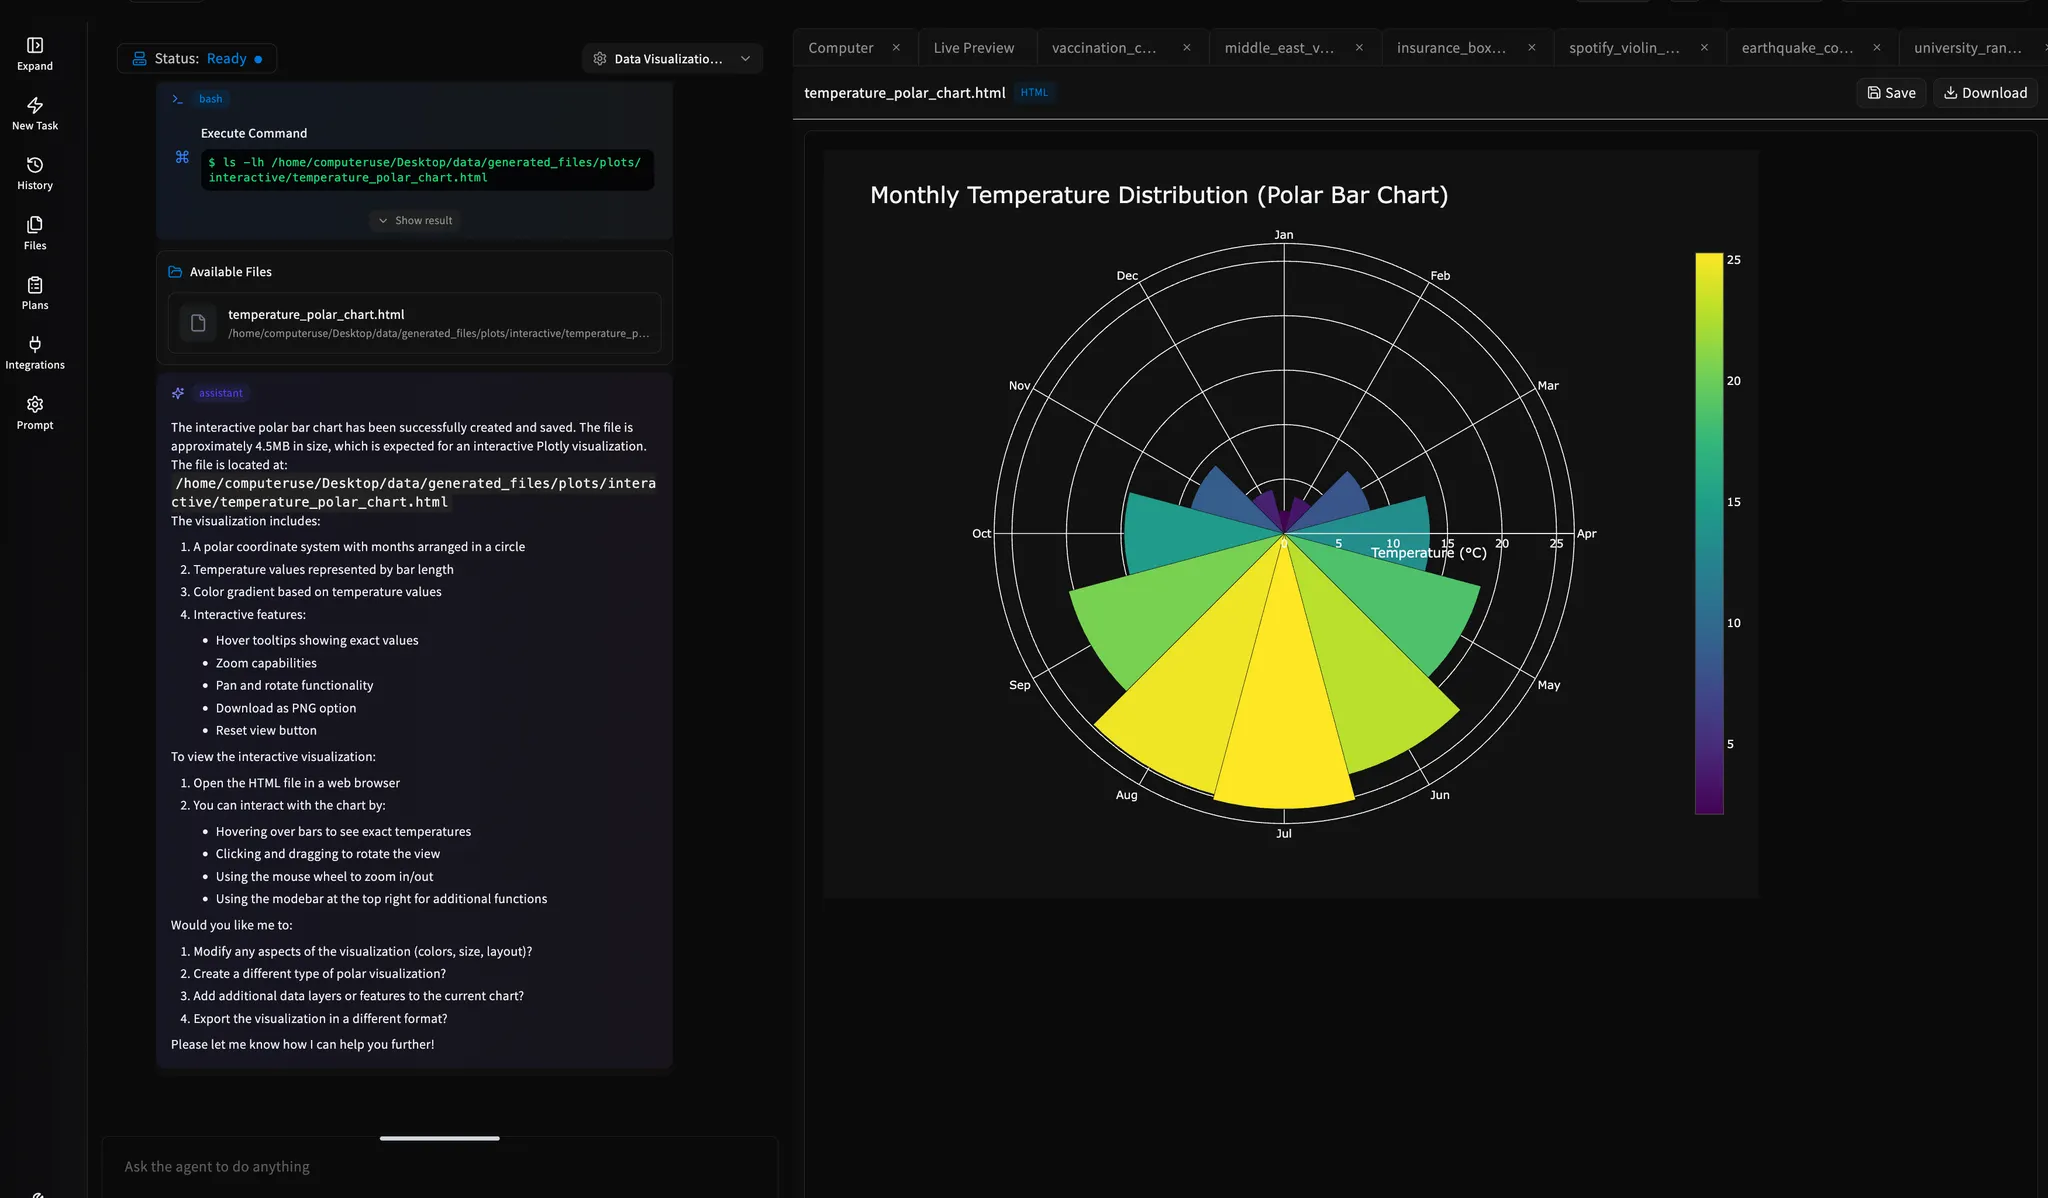Image resolution: width=2048 pixels, height=1198 pixels.
Task: Open the Plans section
Action: (35, 291)
